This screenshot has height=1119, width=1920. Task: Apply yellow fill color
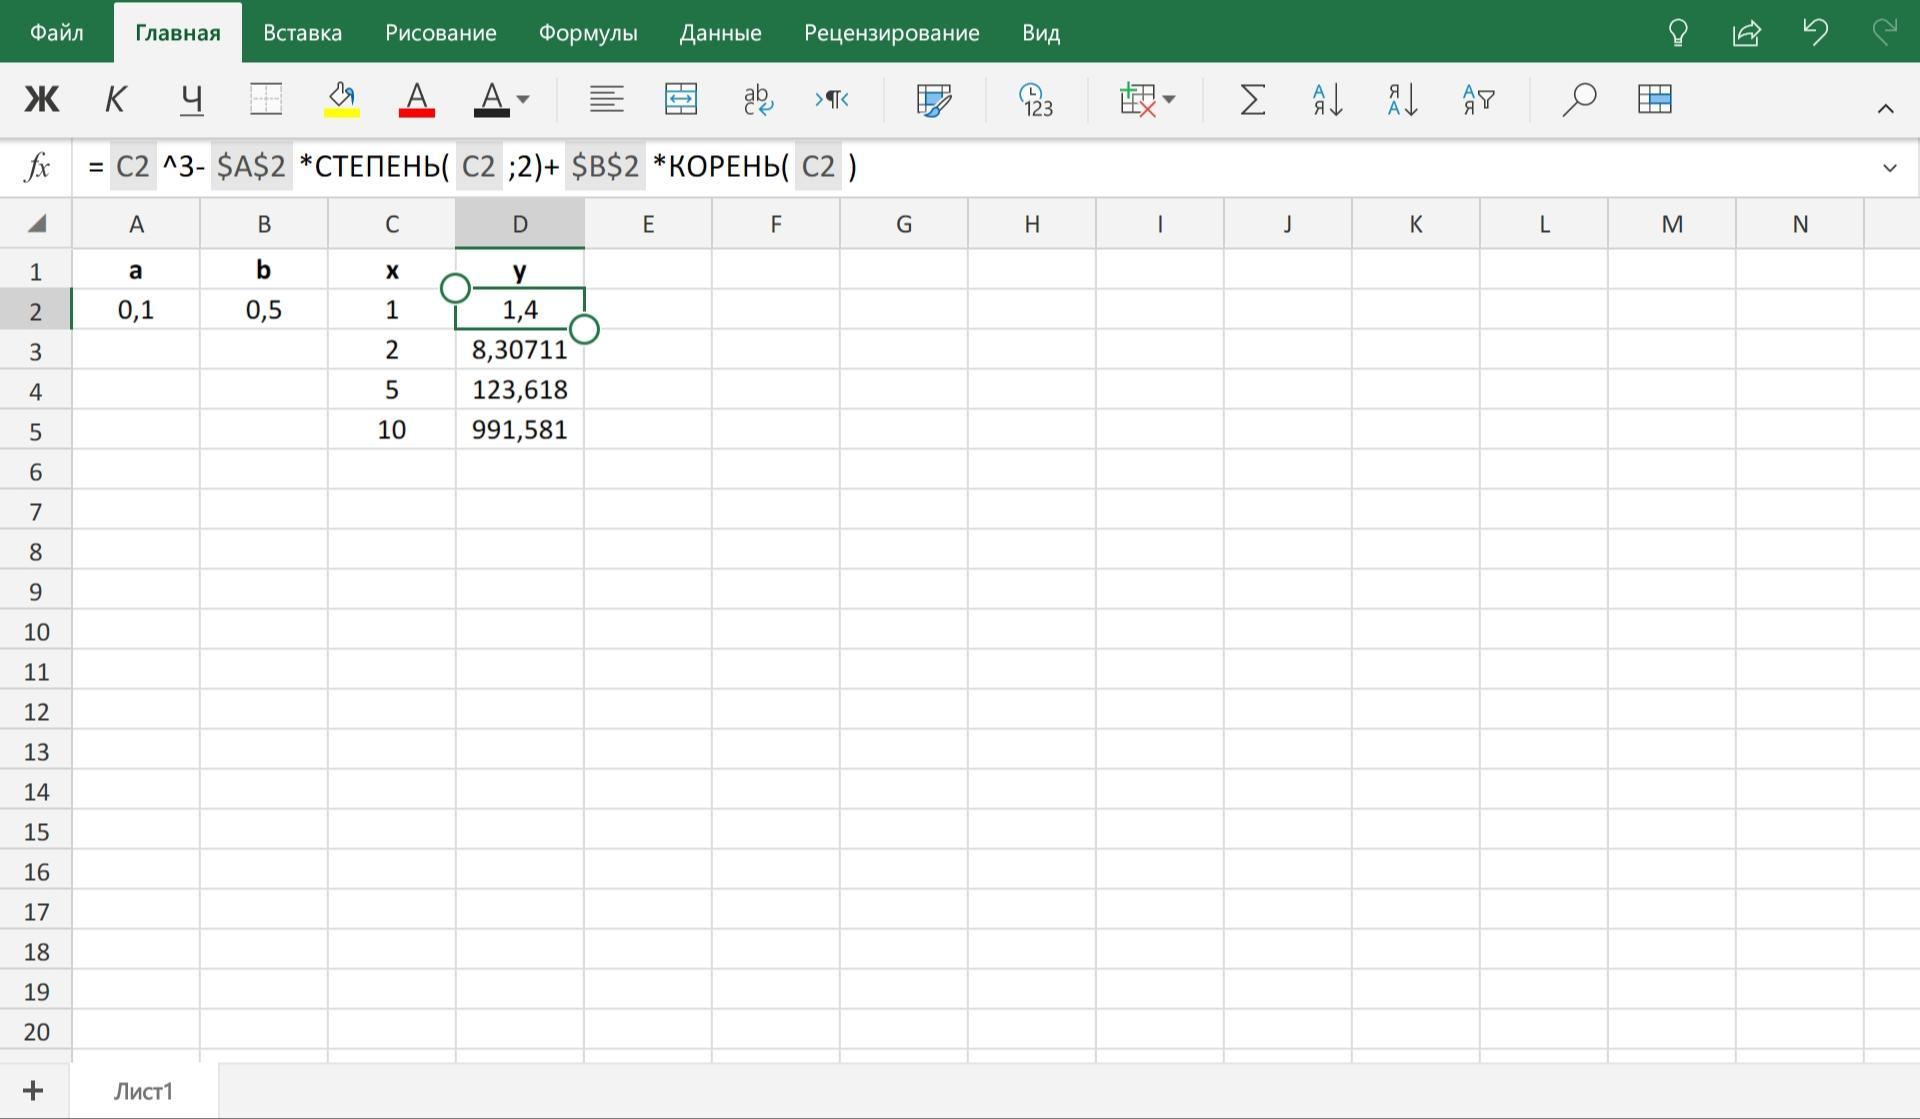[342, 99]
